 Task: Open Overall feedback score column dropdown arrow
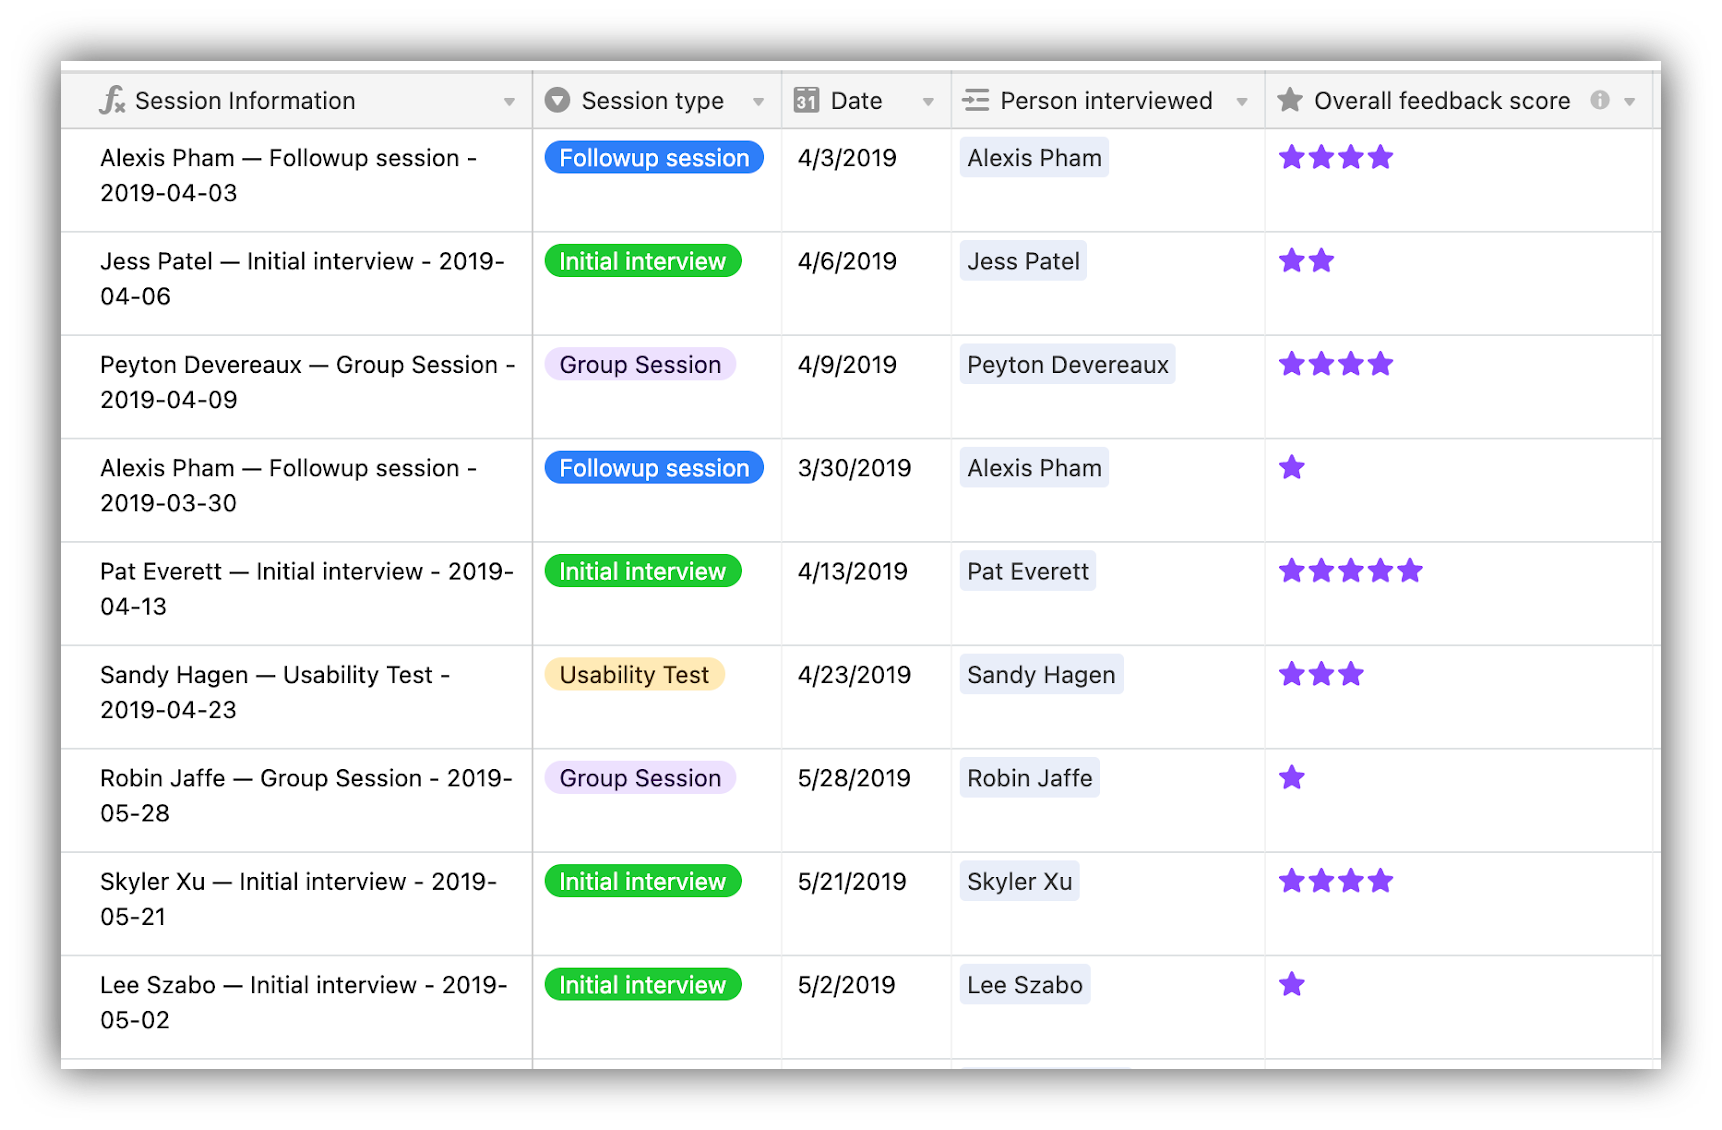click(x=1630, y=102)
